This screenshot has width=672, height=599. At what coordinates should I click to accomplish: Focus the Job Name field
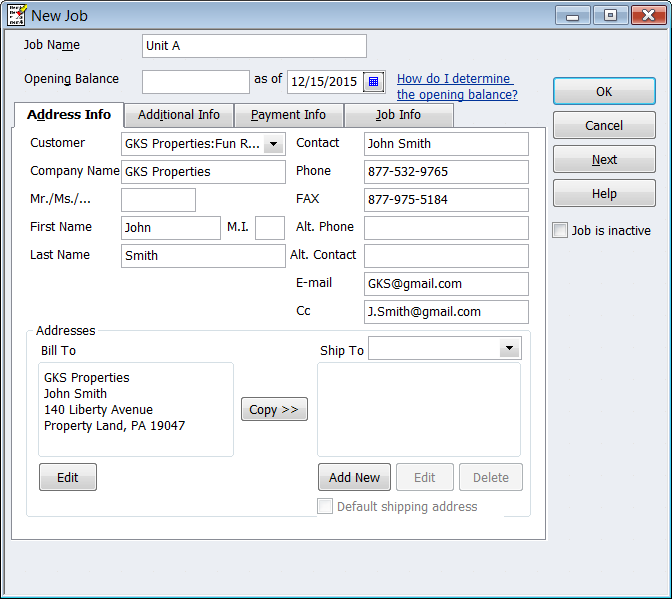(254, 46)
